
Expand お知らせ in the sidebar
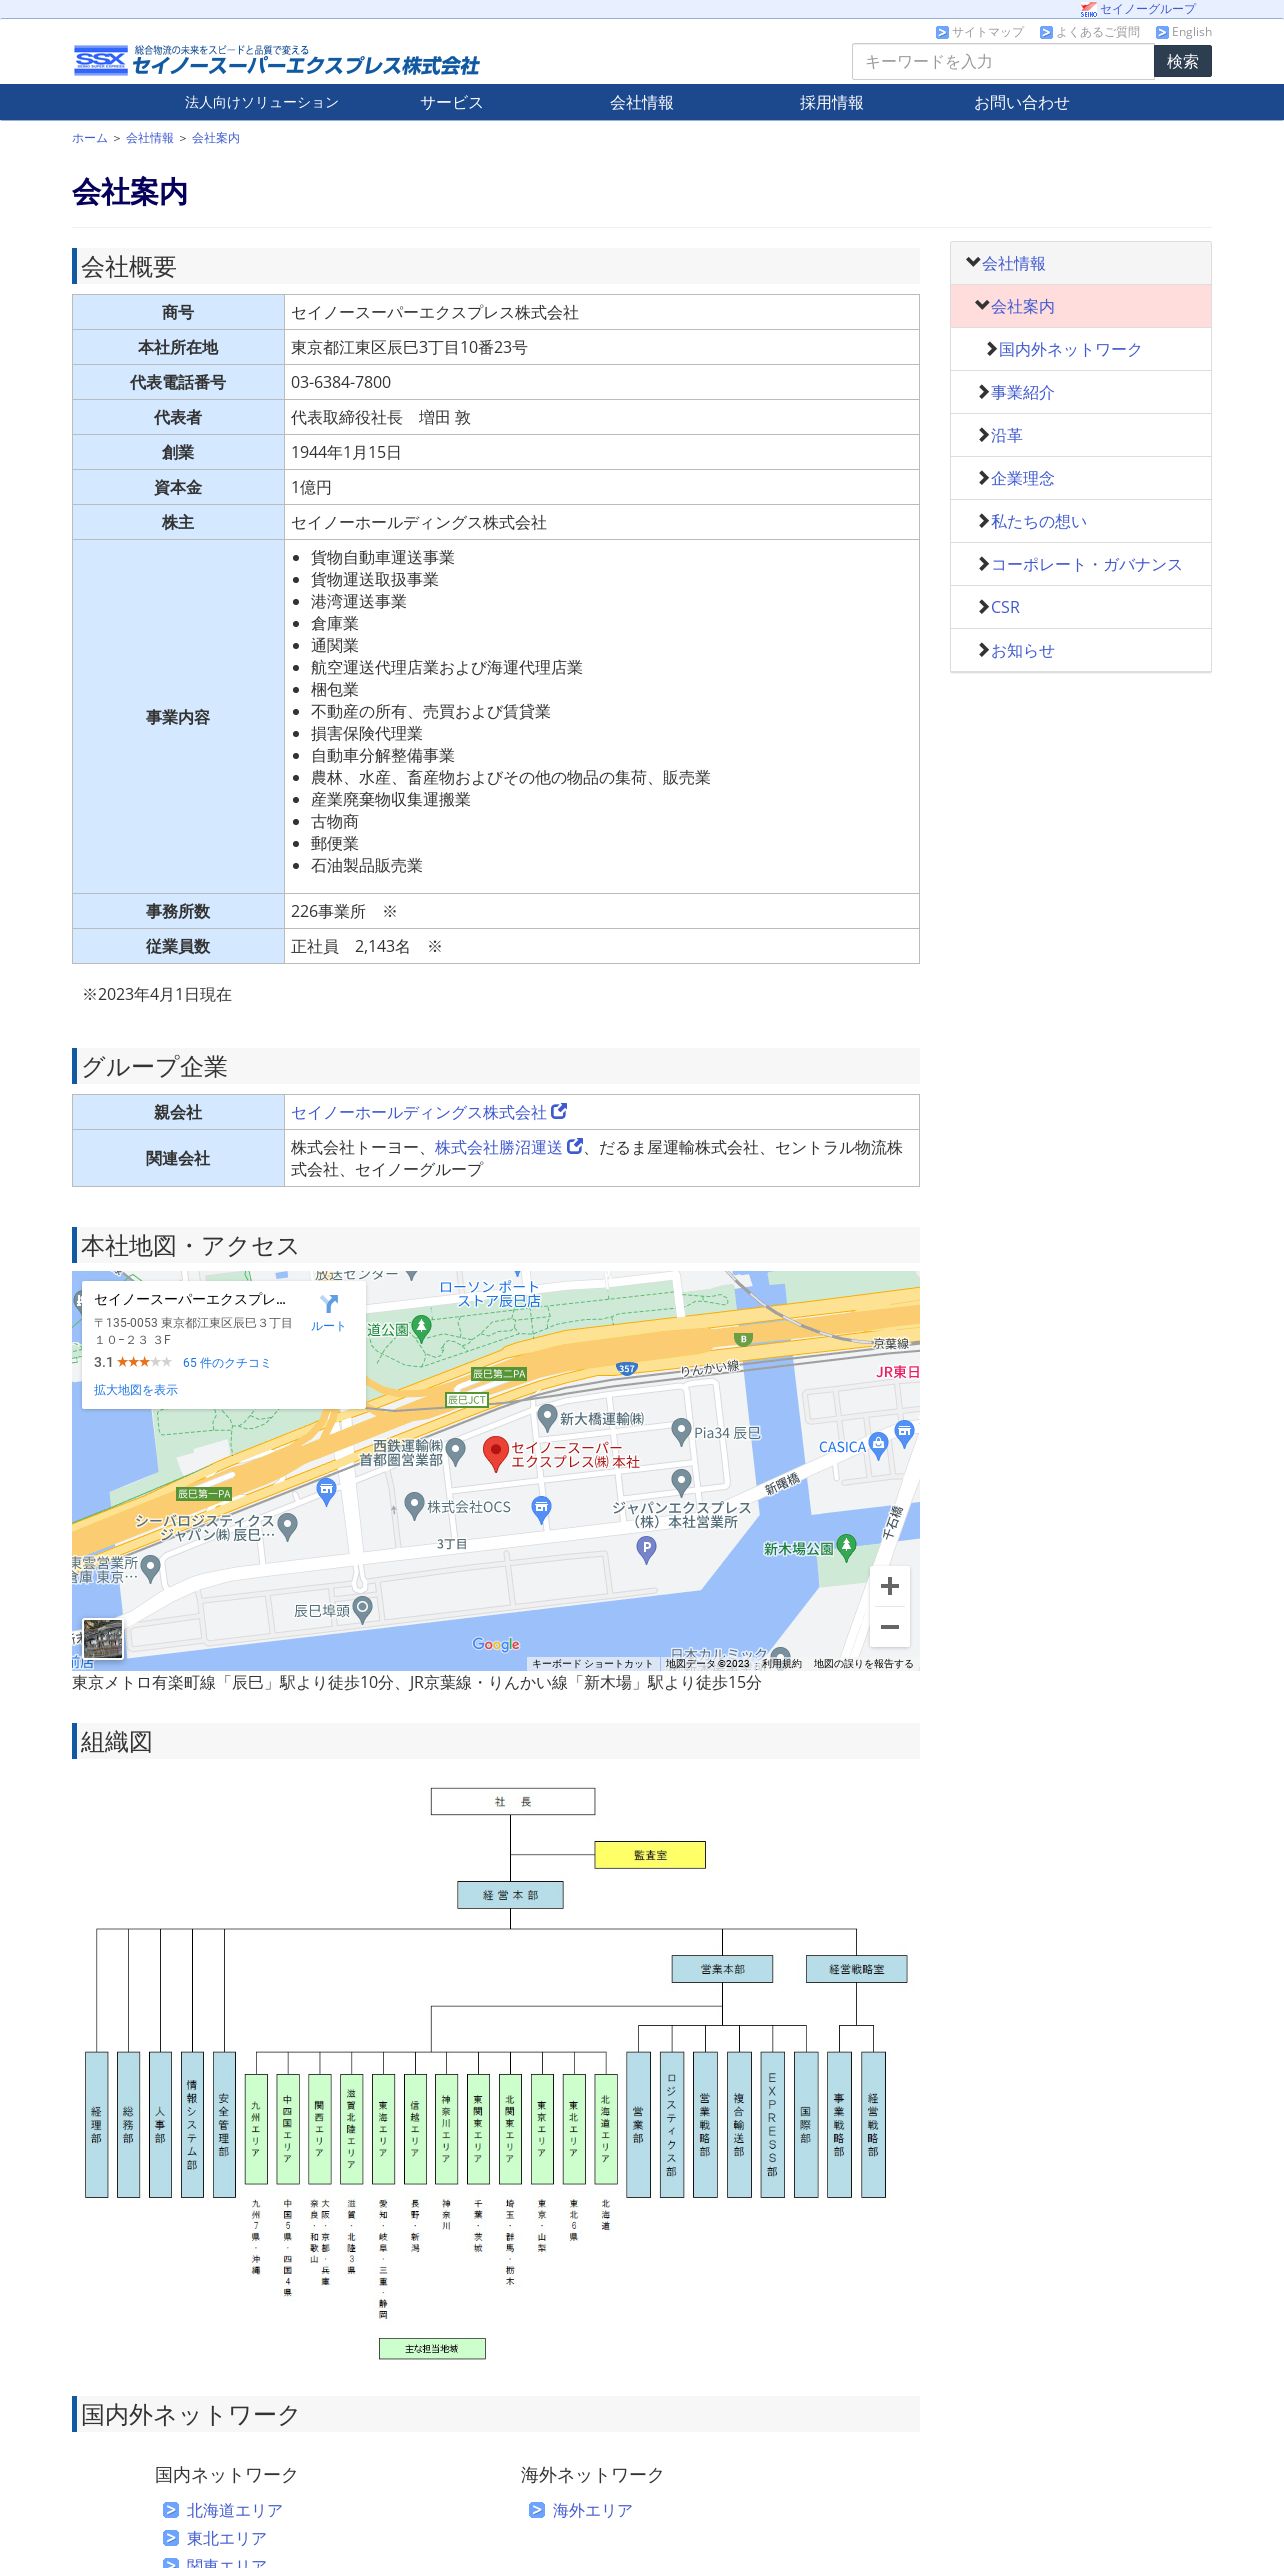[983, 650]
